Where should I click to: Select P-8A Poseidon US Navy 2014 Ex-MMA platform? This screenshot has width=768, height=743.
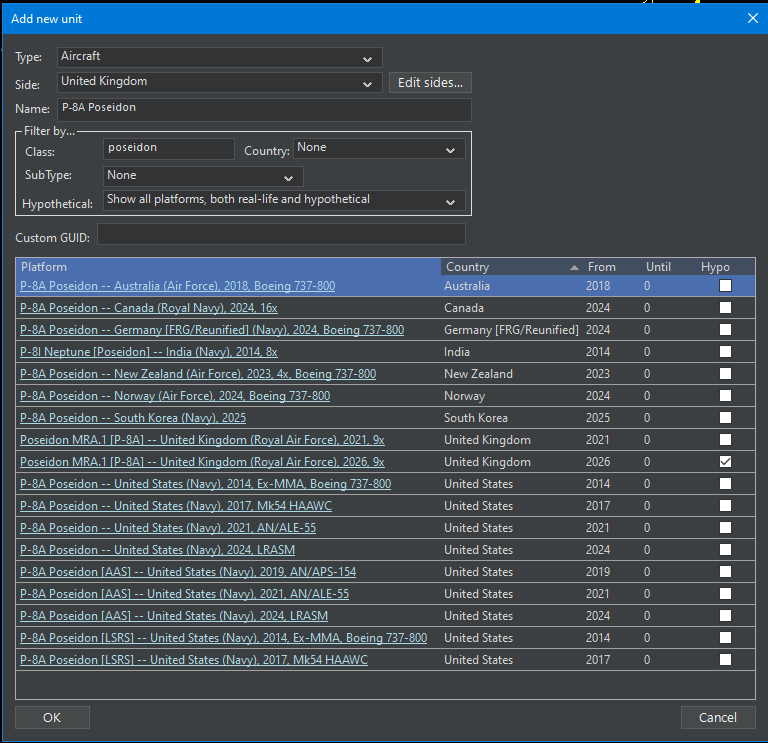pos(205,484)
